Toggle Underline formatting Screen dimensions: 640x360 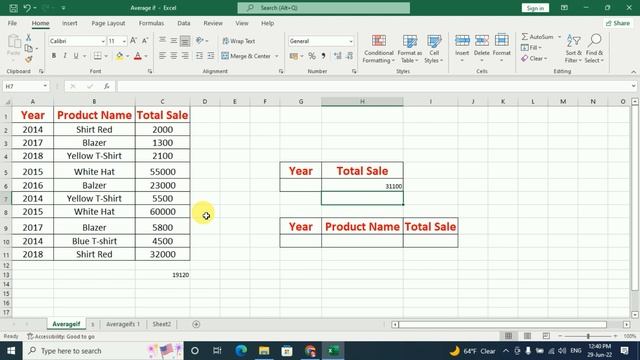76,56
